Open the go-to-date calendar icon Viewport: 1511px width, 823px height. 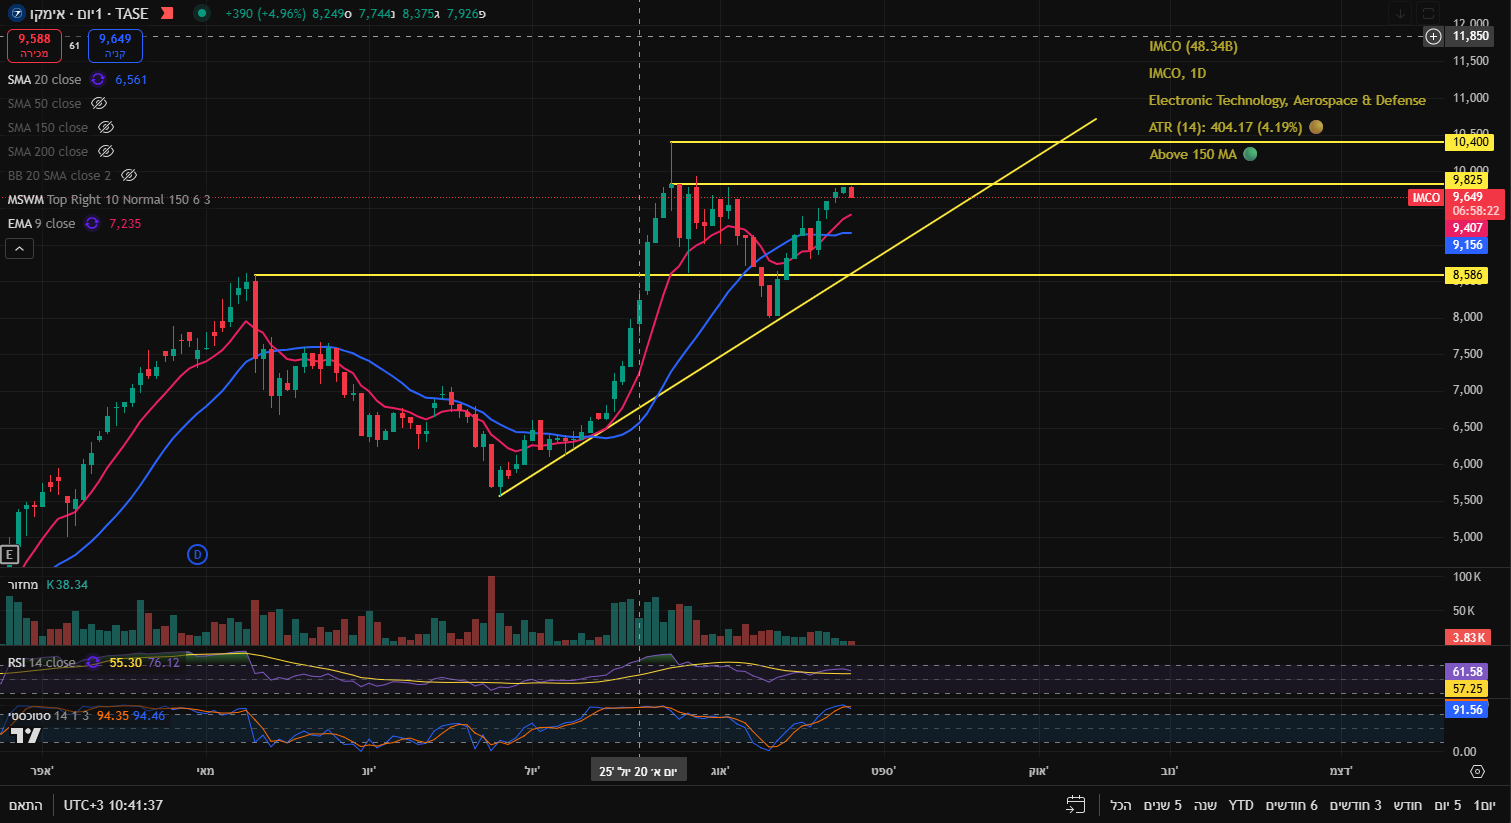pos(1076,805)
